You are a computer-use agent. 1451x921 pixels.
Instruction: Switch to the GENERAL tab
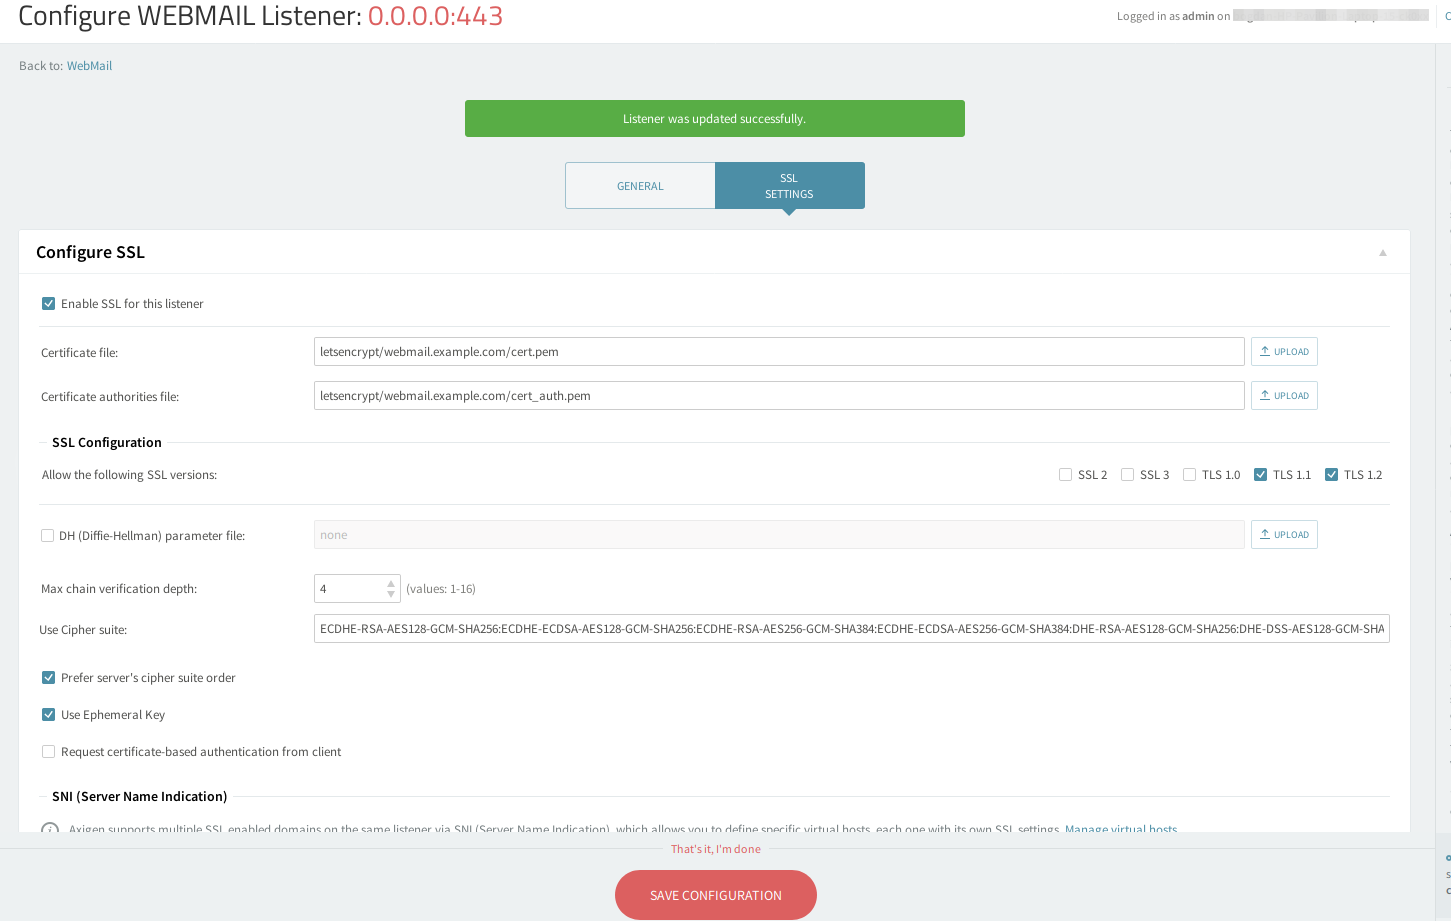(x=640, y=186)
